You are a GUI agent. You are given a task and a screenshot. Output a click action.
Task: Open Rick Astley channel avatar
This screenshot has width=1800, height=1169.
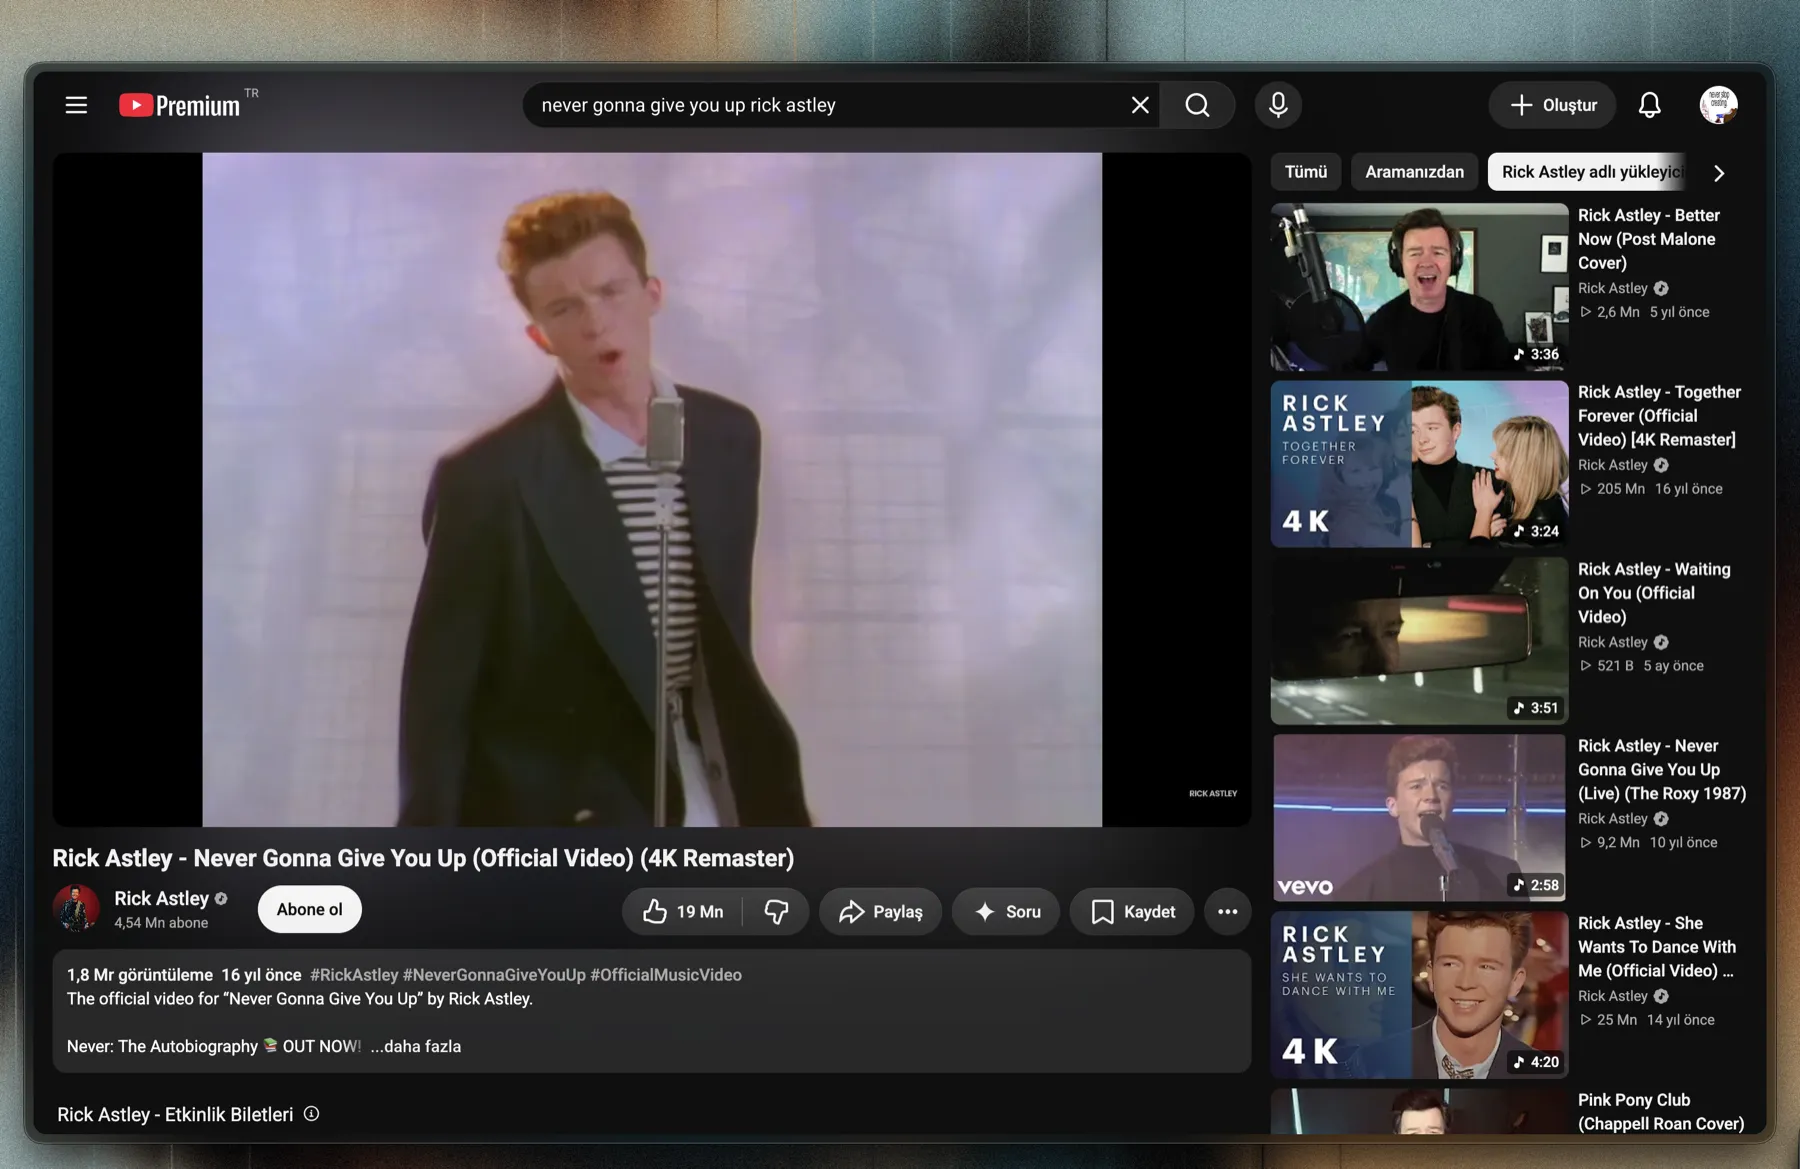pos(76,908)
